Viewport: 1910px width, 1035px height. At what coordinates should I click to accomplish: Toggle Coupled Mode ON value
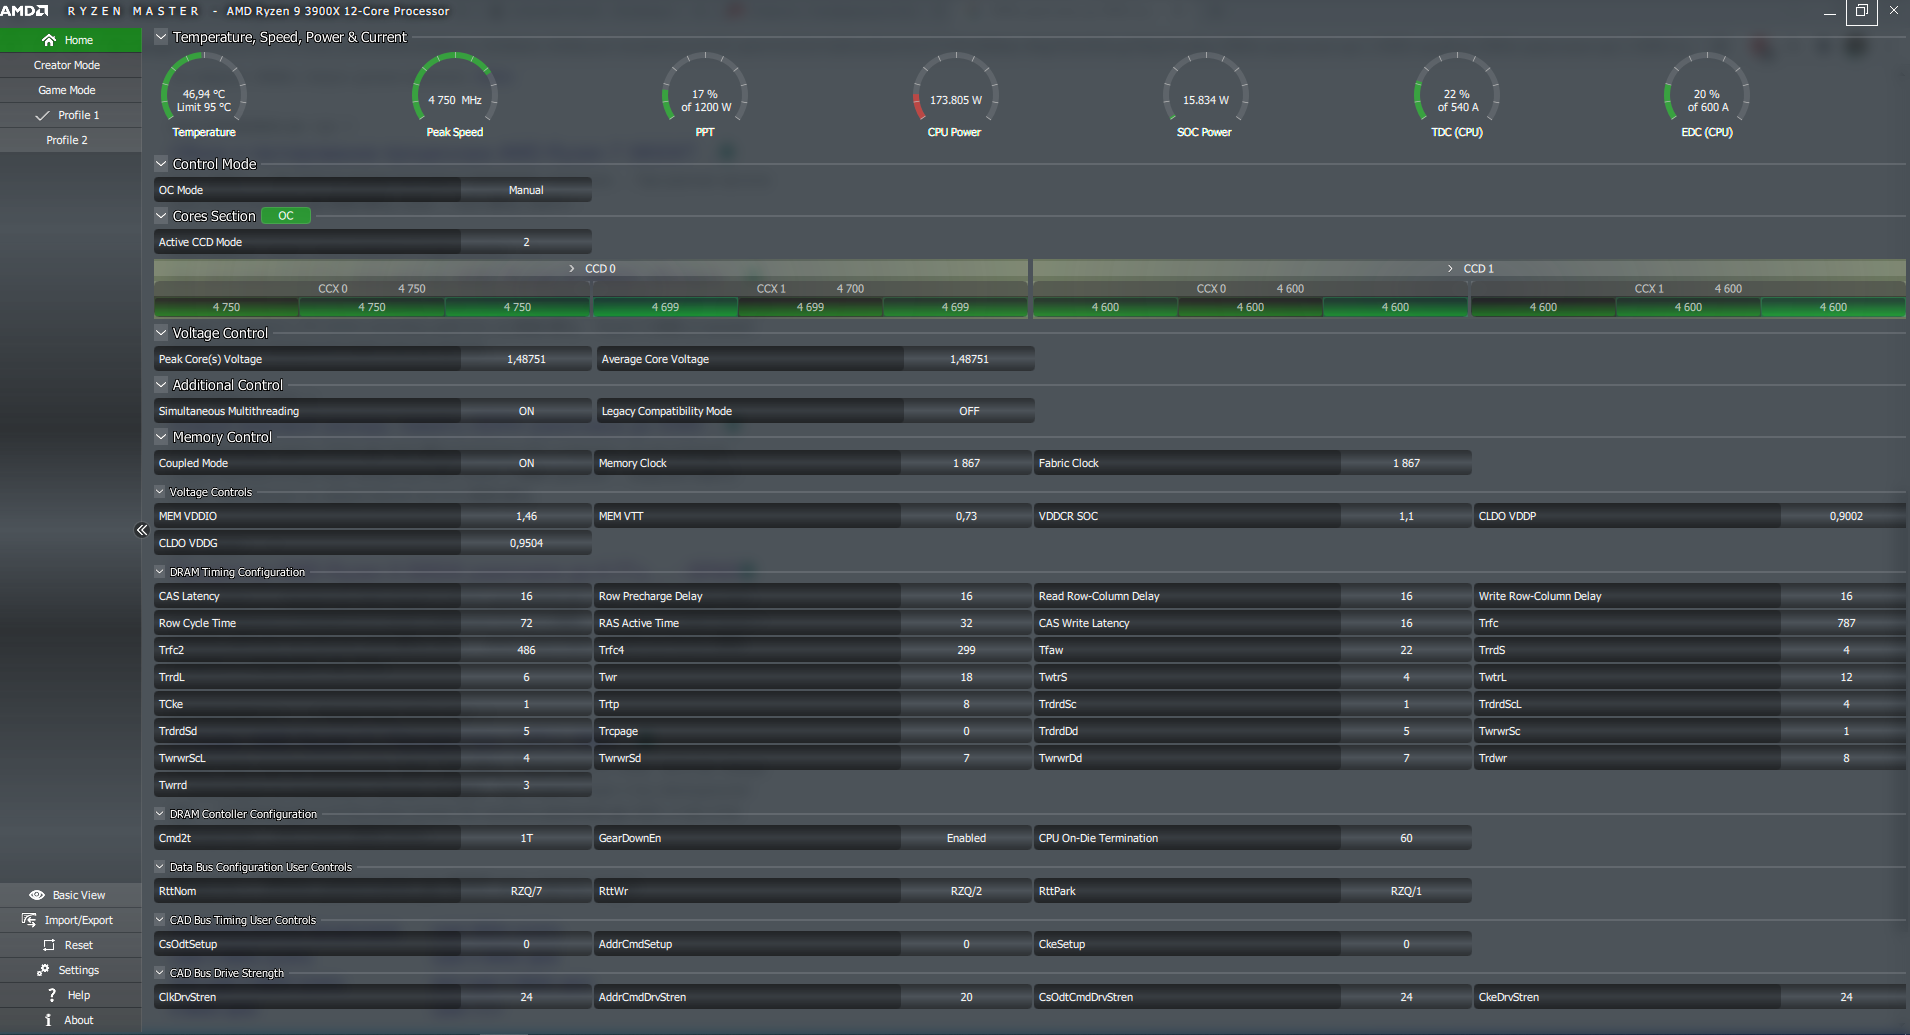[526, 463]
